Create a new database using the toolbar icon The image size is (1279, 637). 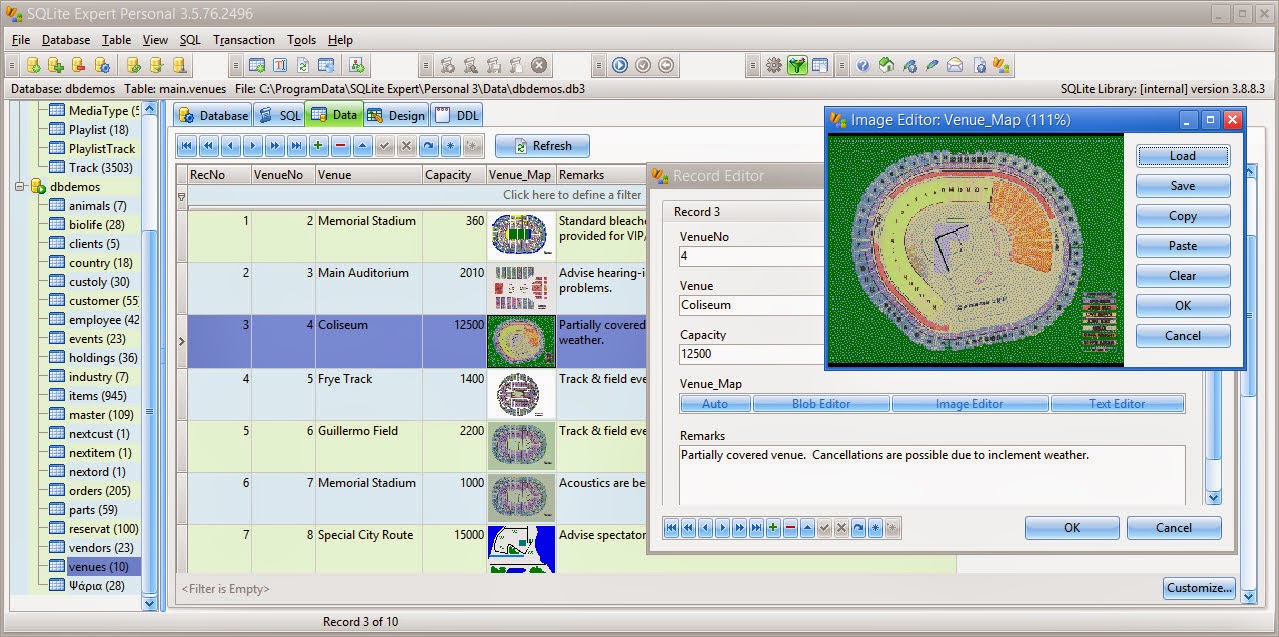coord(33,64)
